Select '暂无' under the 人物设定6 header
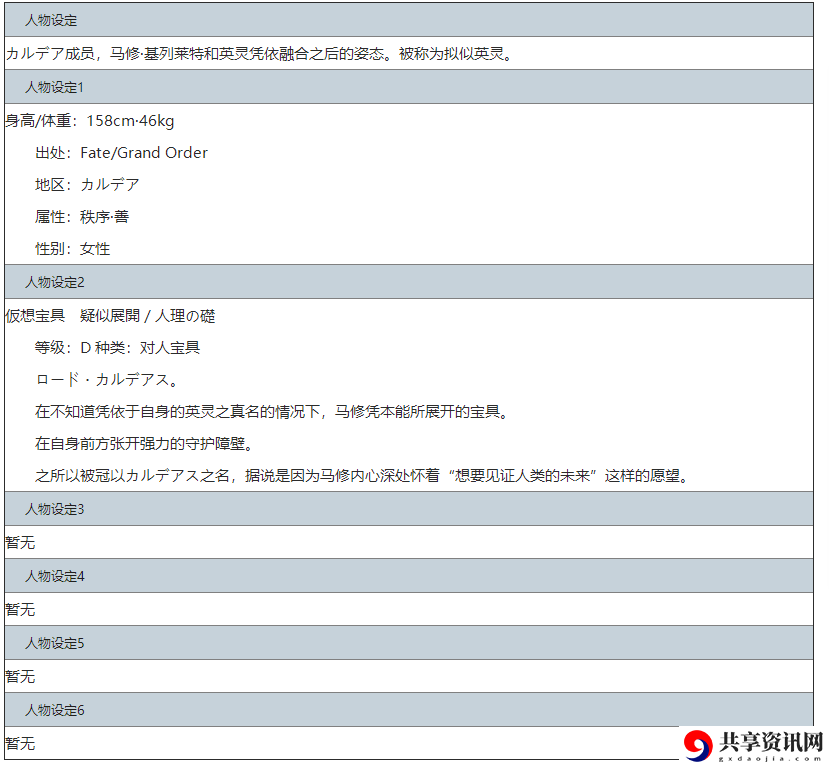This screenshot has width=829, height=765. (x=20, y=743)
